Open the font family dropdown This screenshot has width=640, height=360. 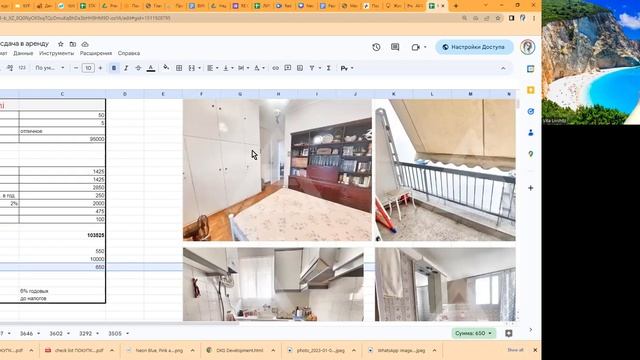49,68
